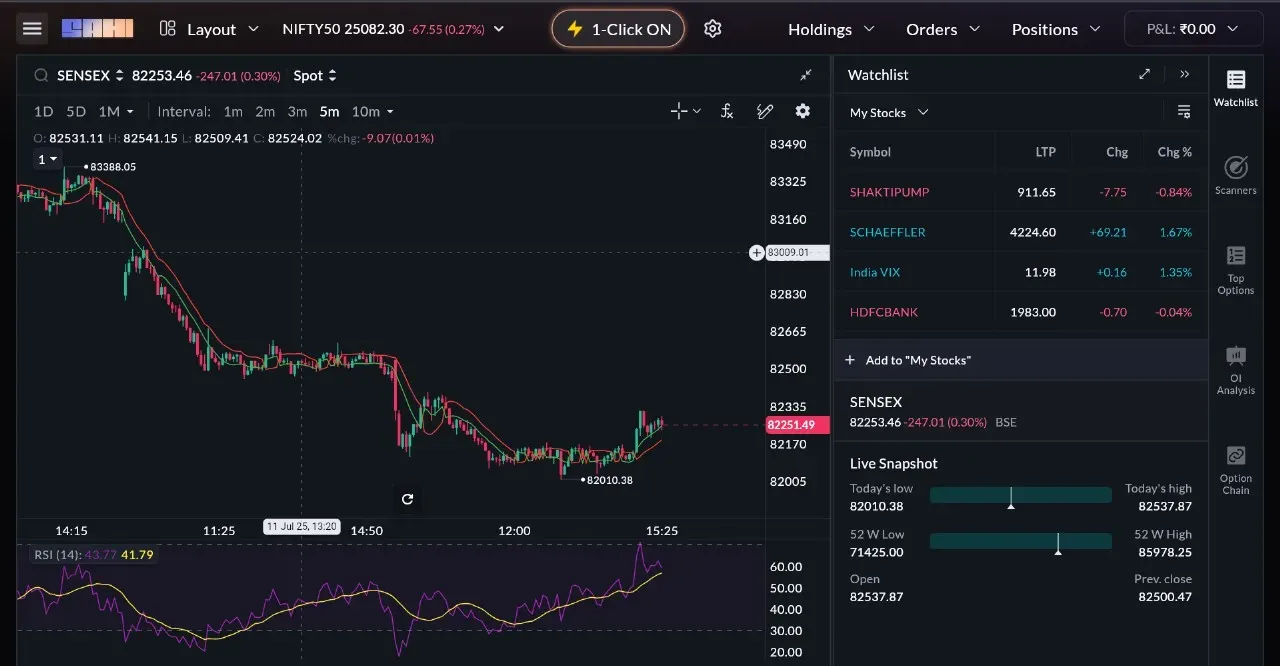Select the drawing tools icon
Screen dimensions: 1280x666
(x=765, y=111)
